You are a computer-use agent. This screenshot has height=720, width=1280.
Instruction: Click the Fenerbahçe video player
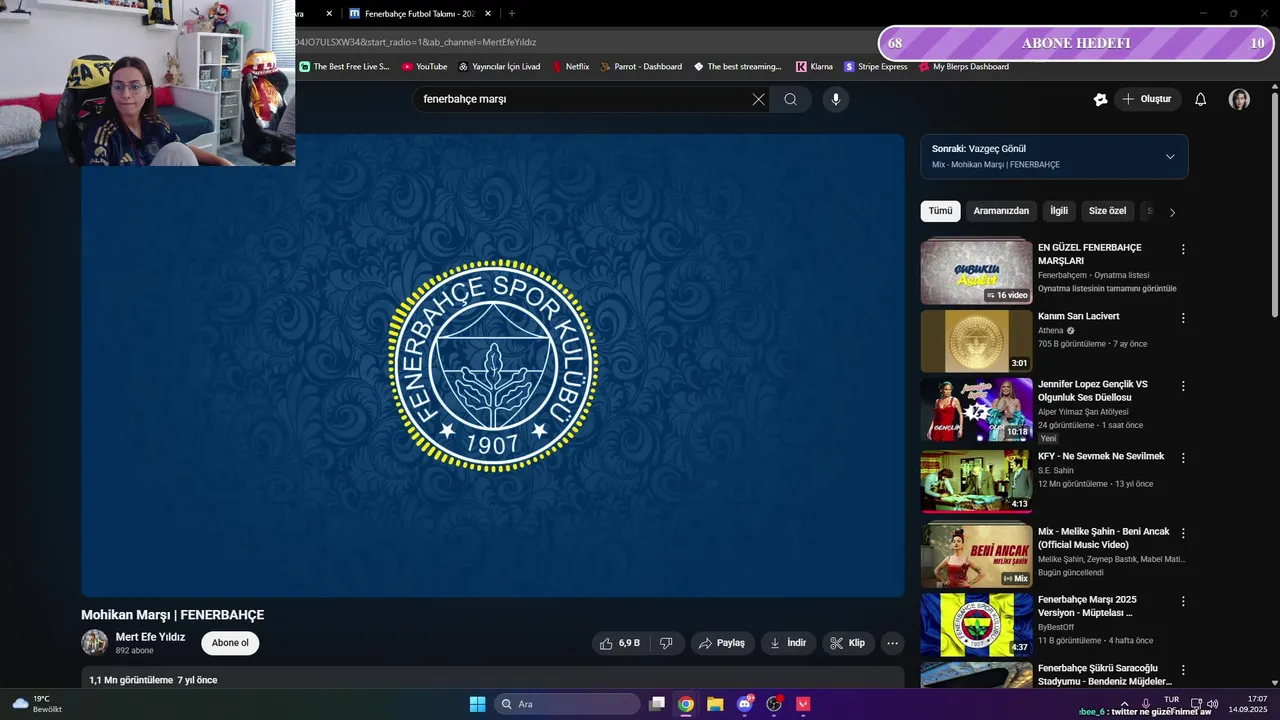click(x=493, y=366)
